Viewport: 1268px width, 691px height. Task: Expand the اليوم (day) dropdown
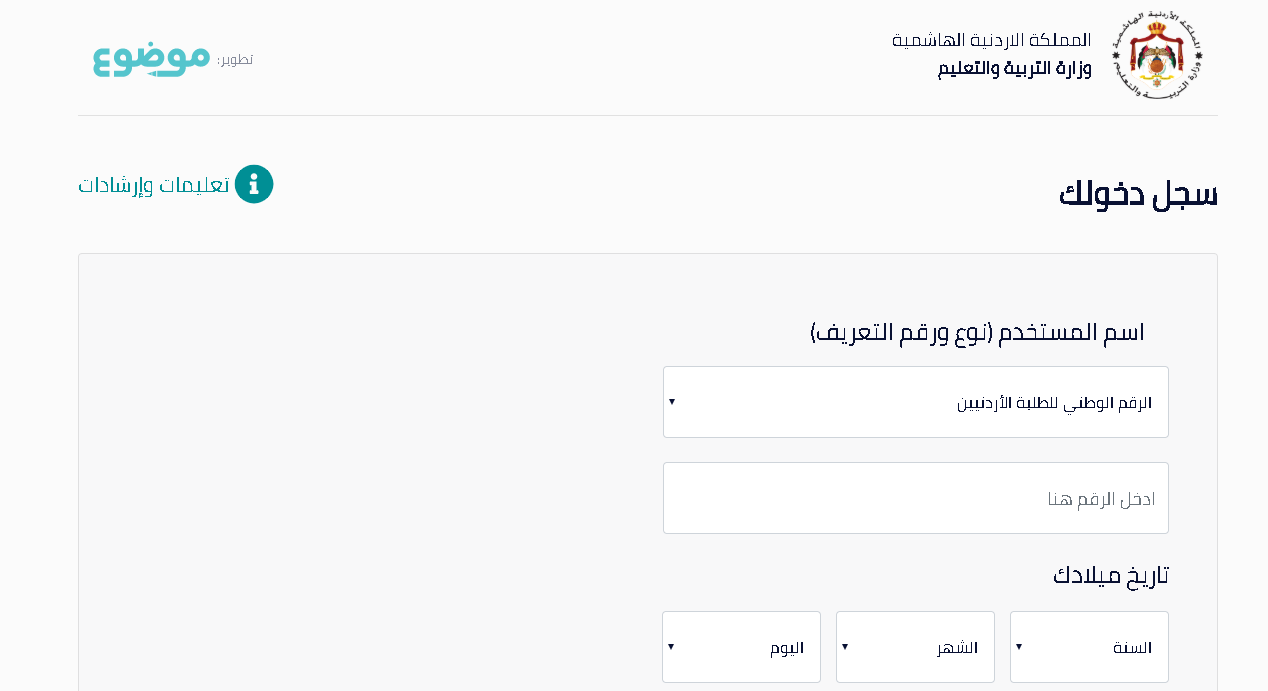[741, 647]
